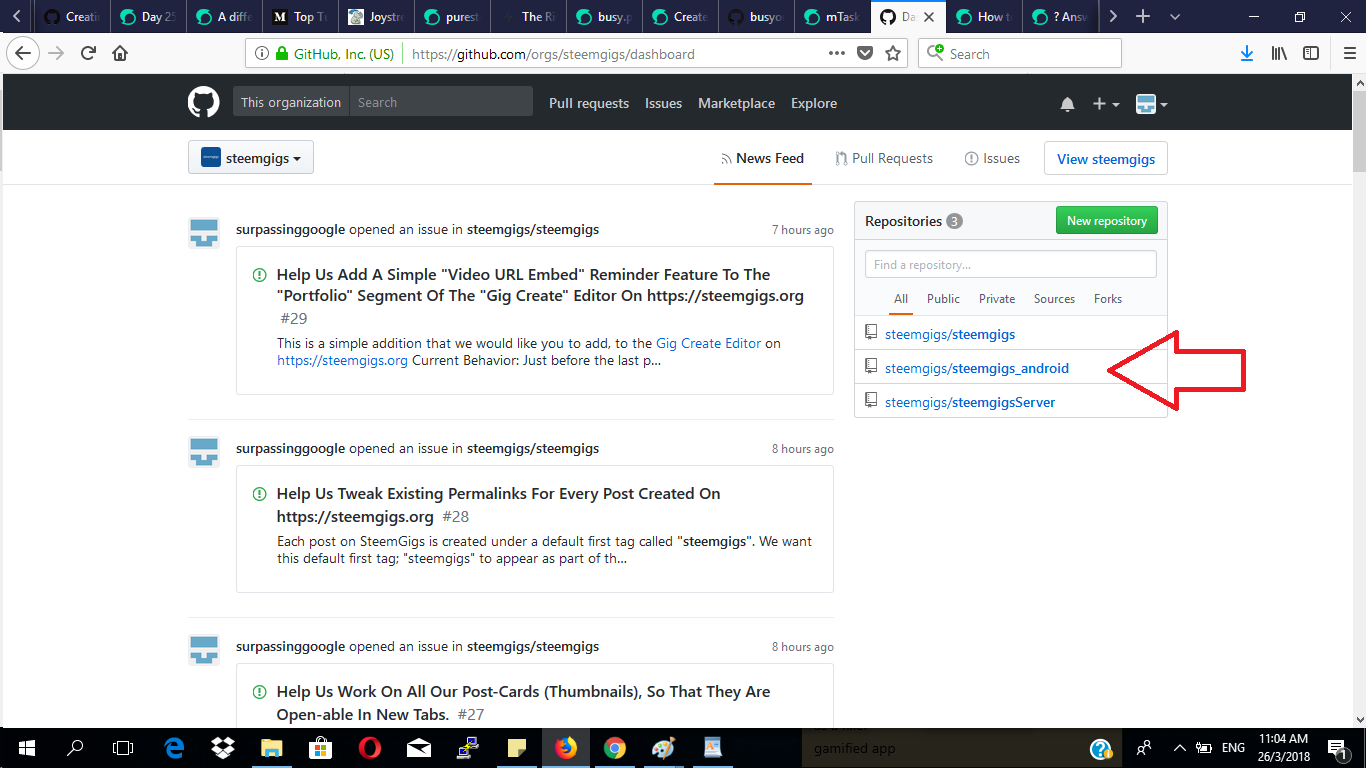
Task: Switch to the dashboard Pull Requests tab
Action: [883, 158]
